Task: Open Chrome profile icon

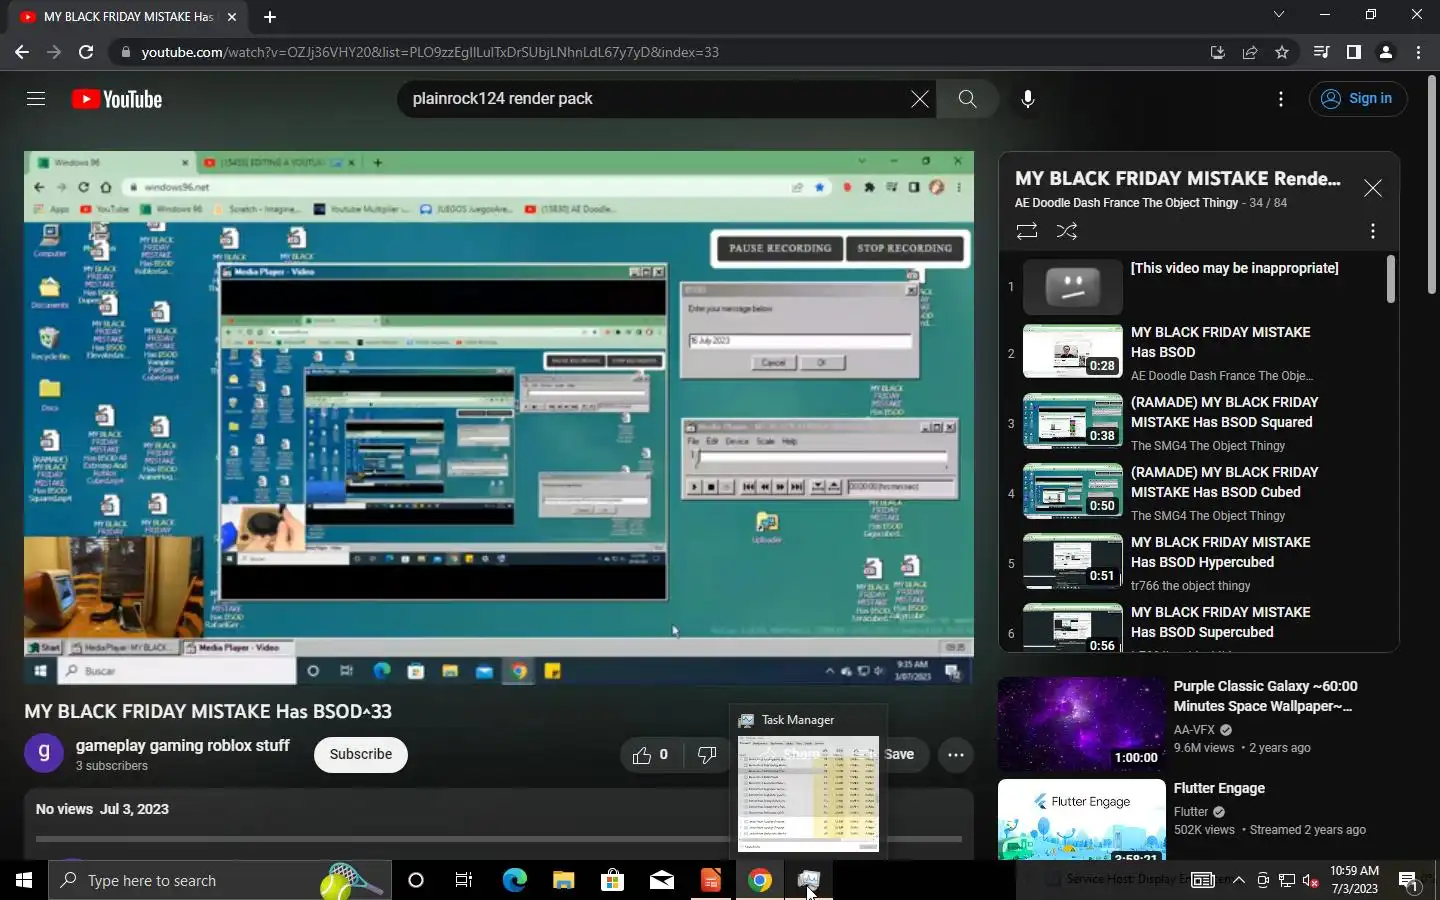Action: point(1386,52)
